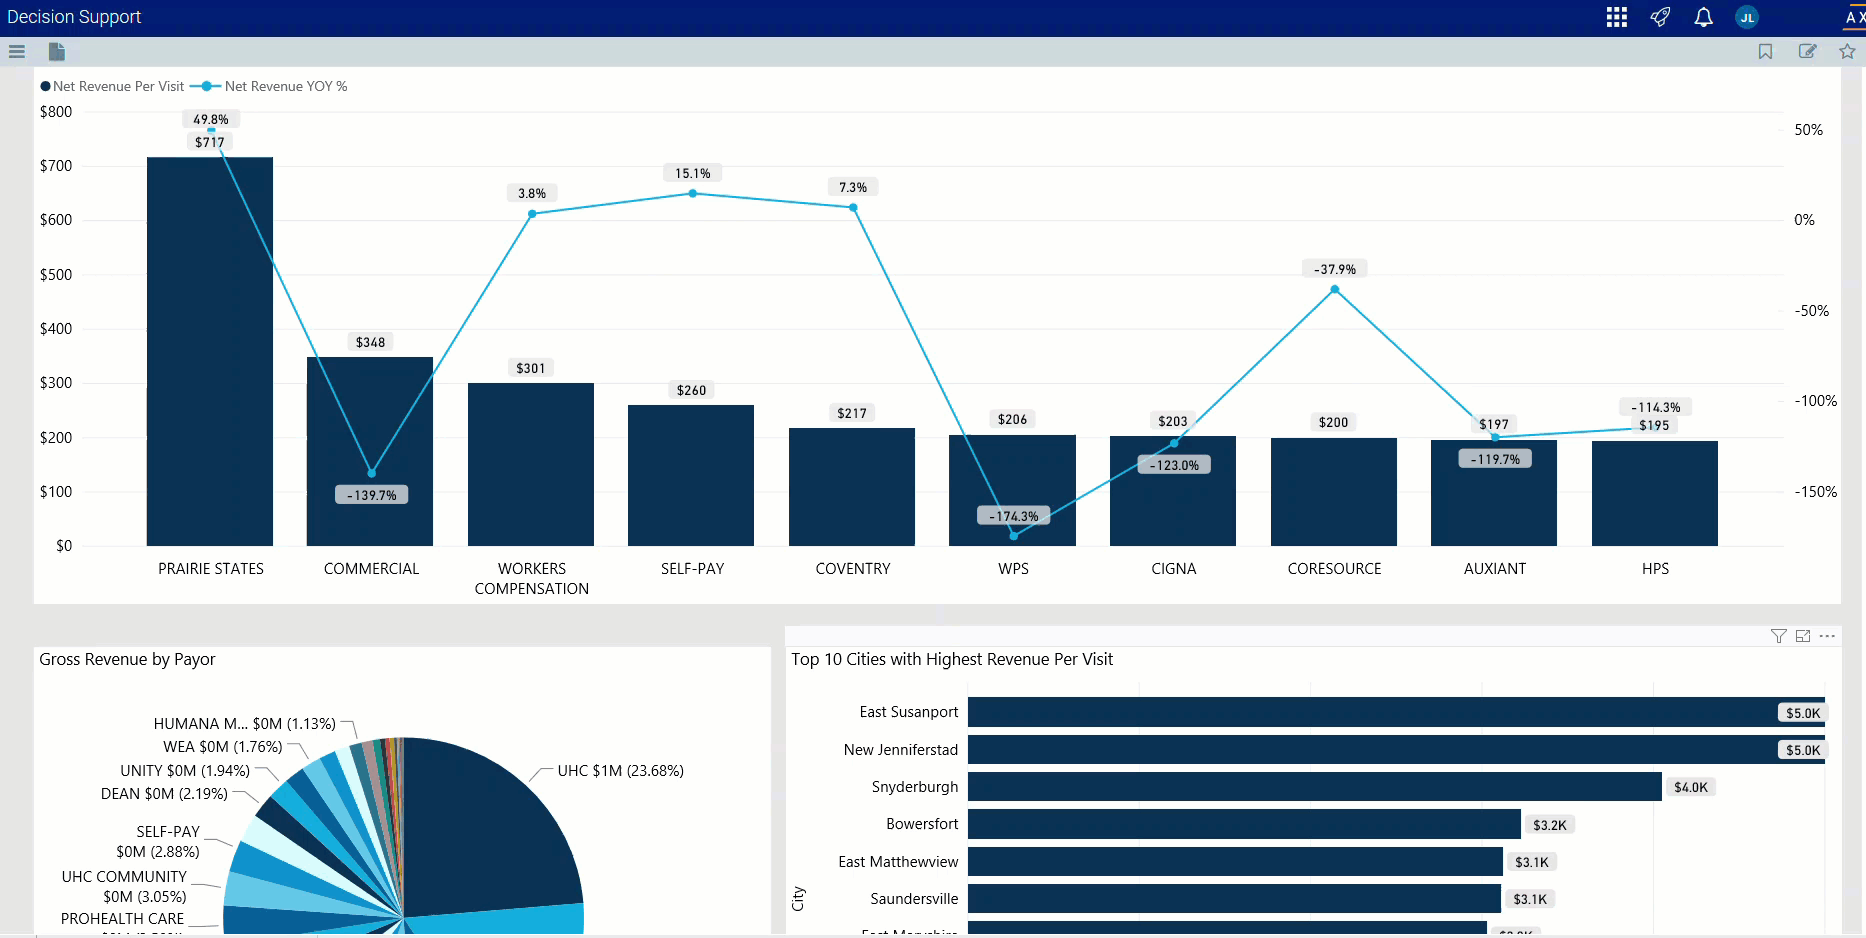Viewport: 1866px width, 938px height.
Task: Open the JL user profile avatar
Action: click(x=1747, y=17)
